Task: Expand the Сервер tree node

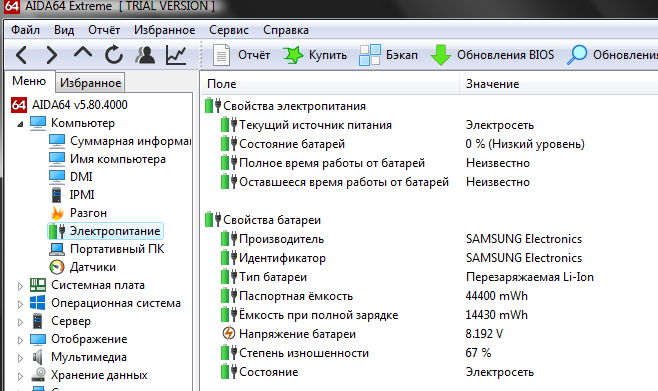Action: pos(20,322)
